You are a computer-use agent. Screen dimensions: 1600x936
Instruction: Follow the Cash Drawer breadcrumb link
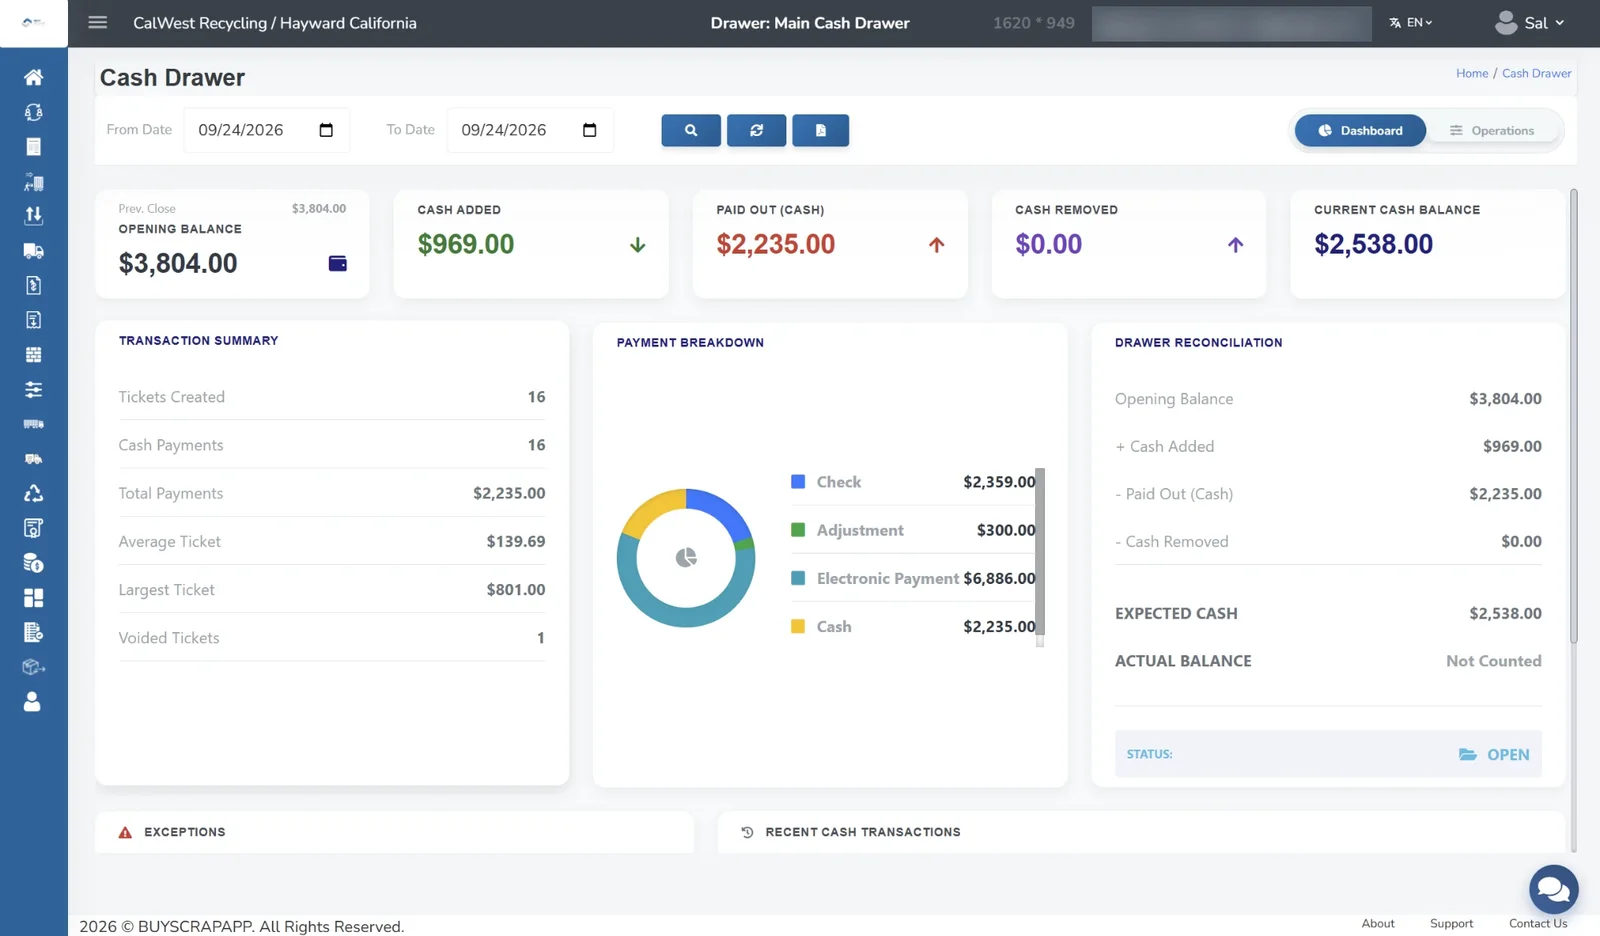coord(1536,73)
